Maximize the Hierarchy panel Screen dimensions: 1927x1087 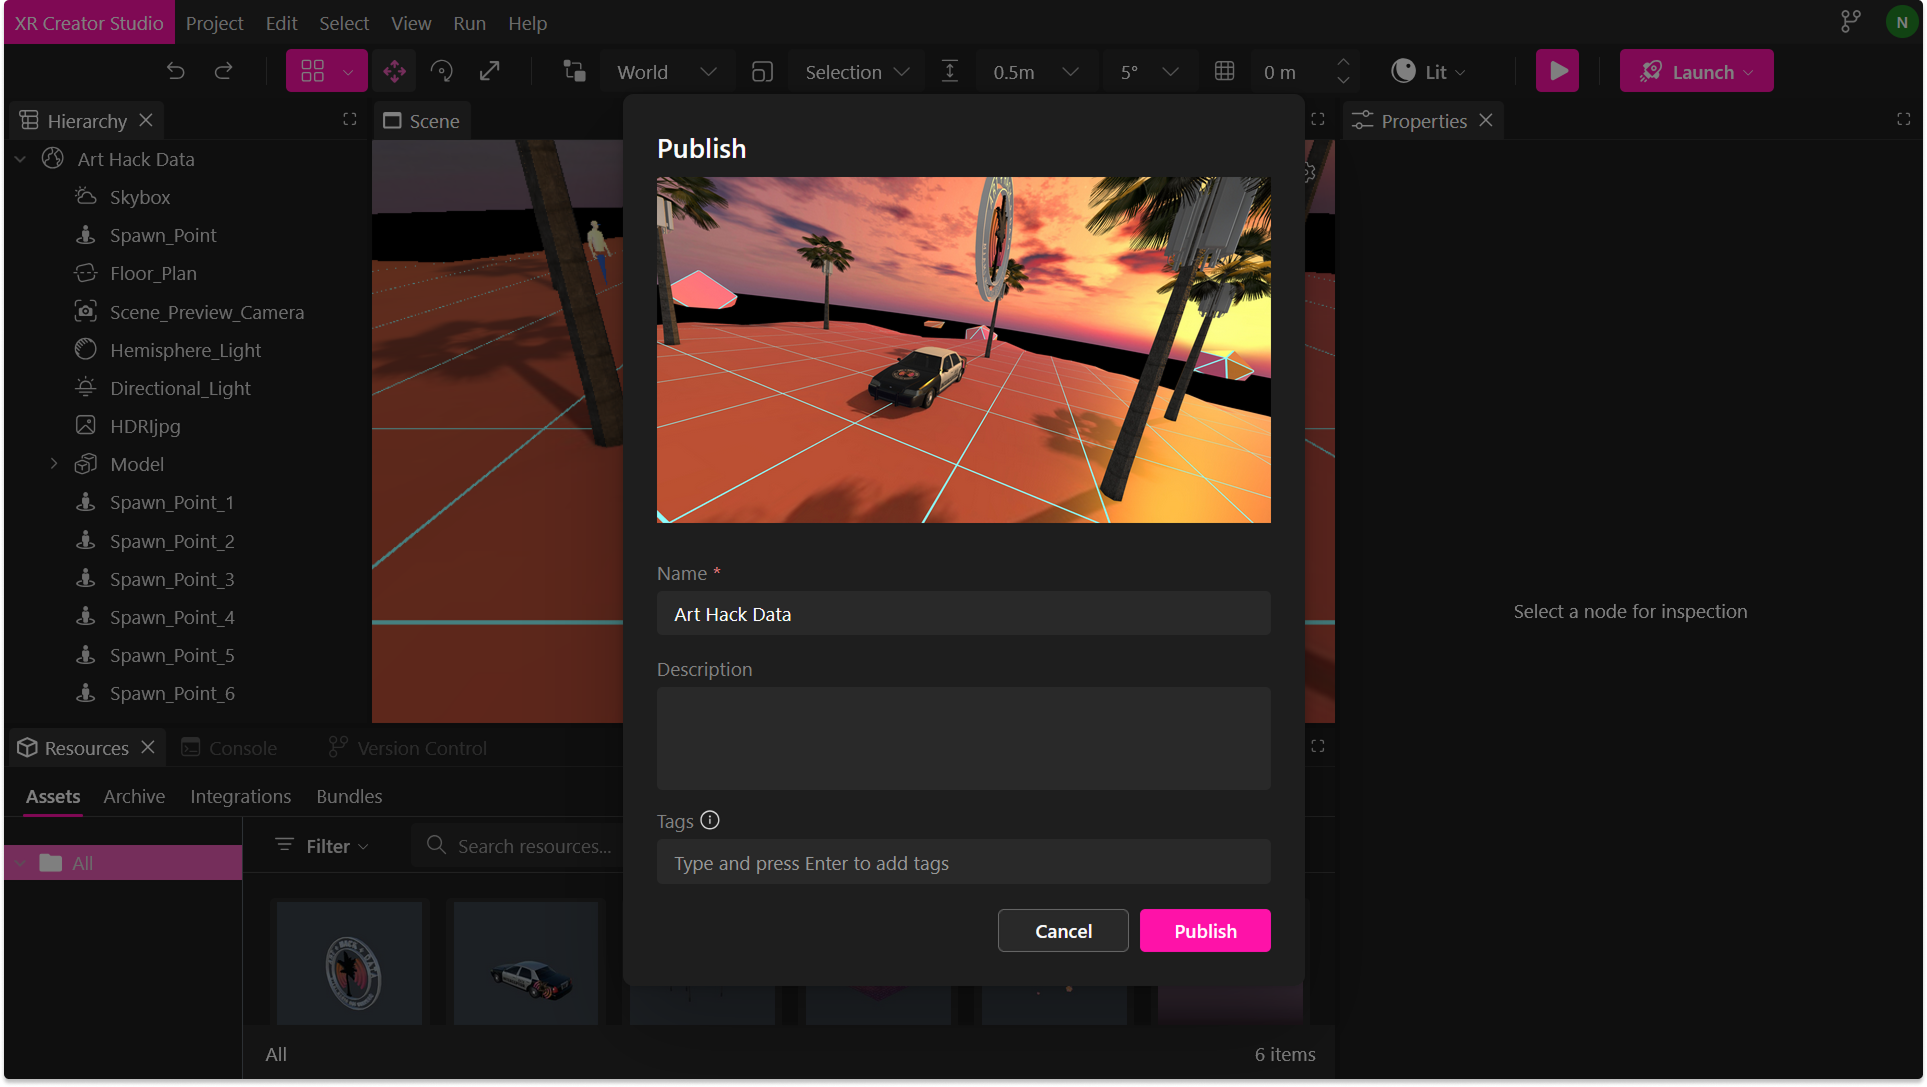(x=349, y=119)
